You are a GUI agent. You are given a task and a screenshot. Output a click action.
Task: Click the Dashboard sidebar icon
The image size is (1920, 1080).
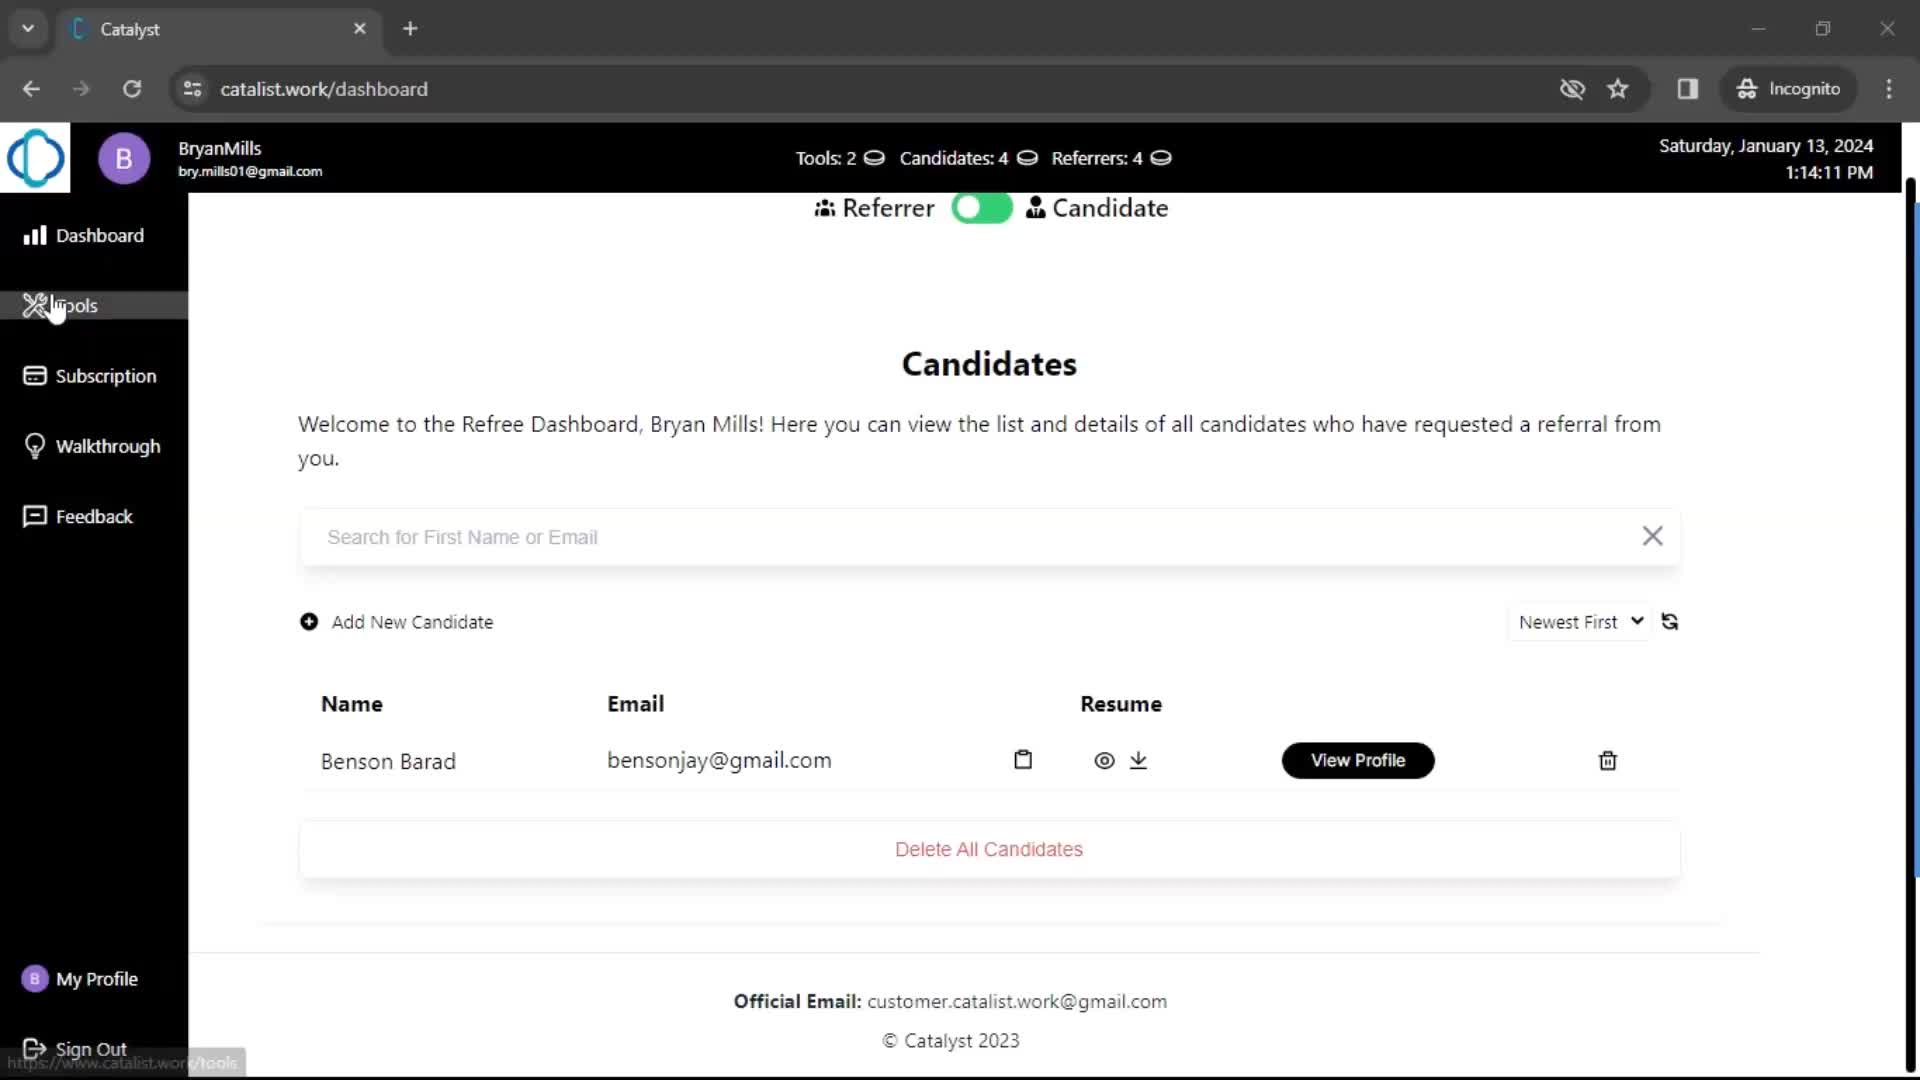coord(34,235)
